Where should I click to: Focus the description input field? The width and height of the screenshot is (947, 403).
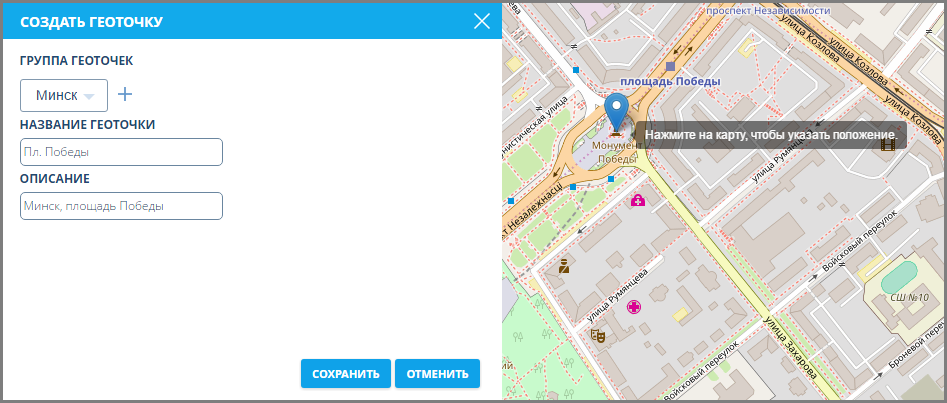point(121,206)
